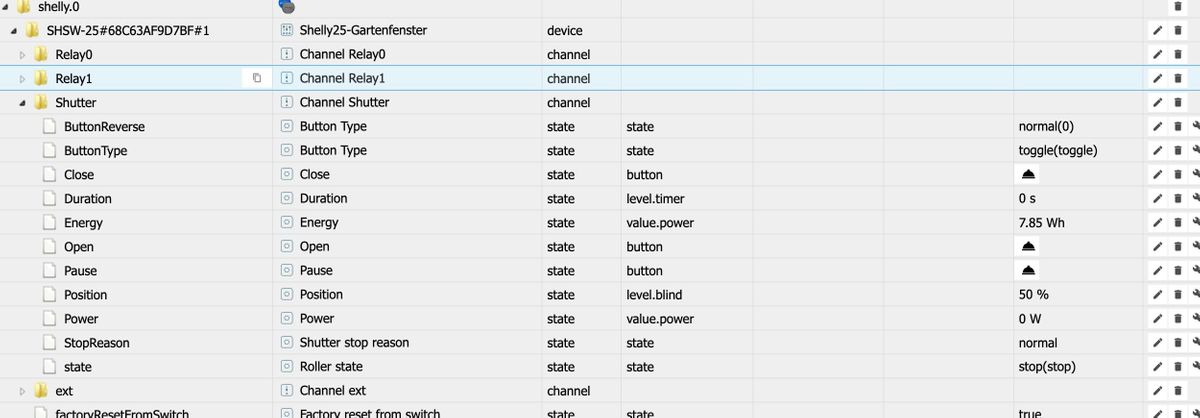This screenshot has width=1200, height=418.
Task: Edit the Duration state with the pencil icon
Action: (x=1157, y=198)
